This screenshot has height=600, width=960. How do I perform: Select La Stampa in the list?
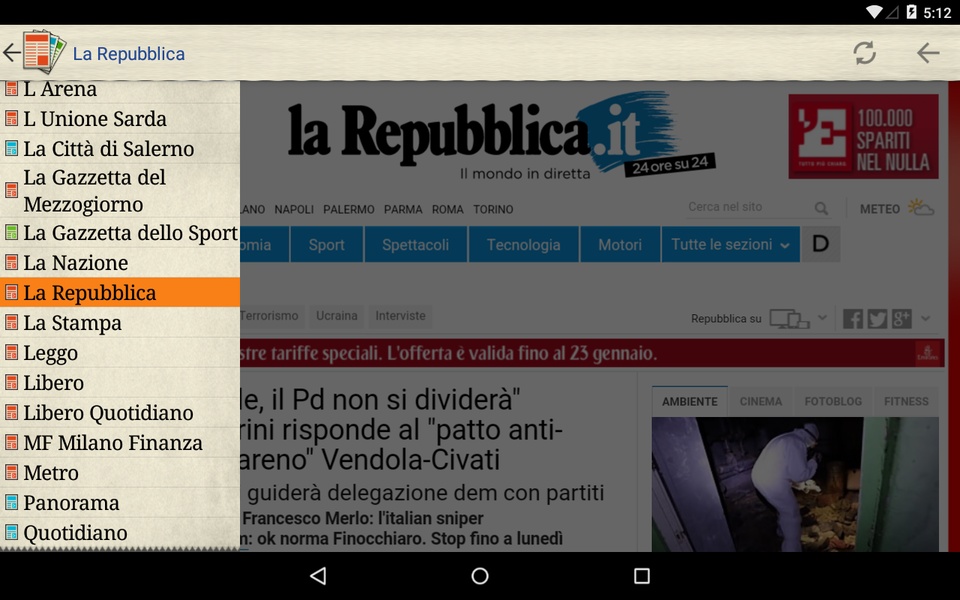120,323
